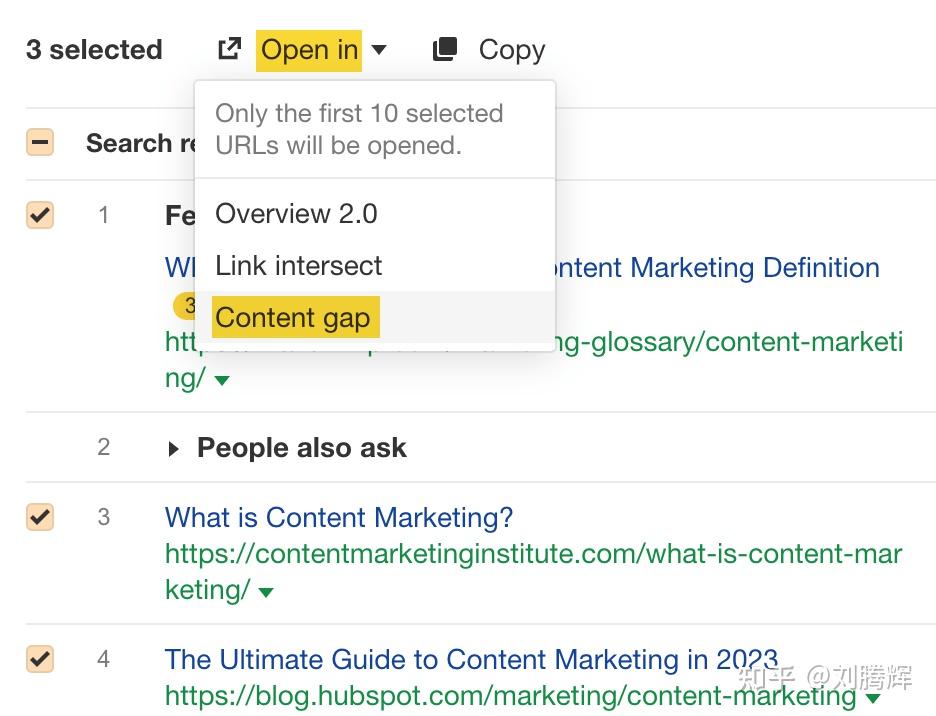This screenshot has height=716, width=936.
Task: Uncheck the checkbox for result 1
Action: [x=40, y=215]
